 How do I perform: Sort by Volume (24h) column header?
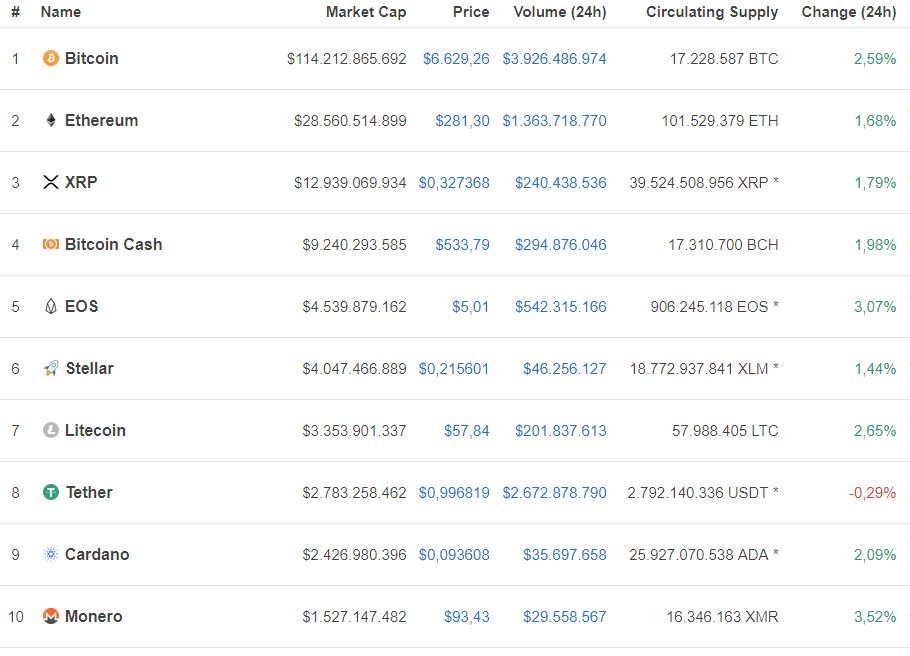tap(559, 12)
